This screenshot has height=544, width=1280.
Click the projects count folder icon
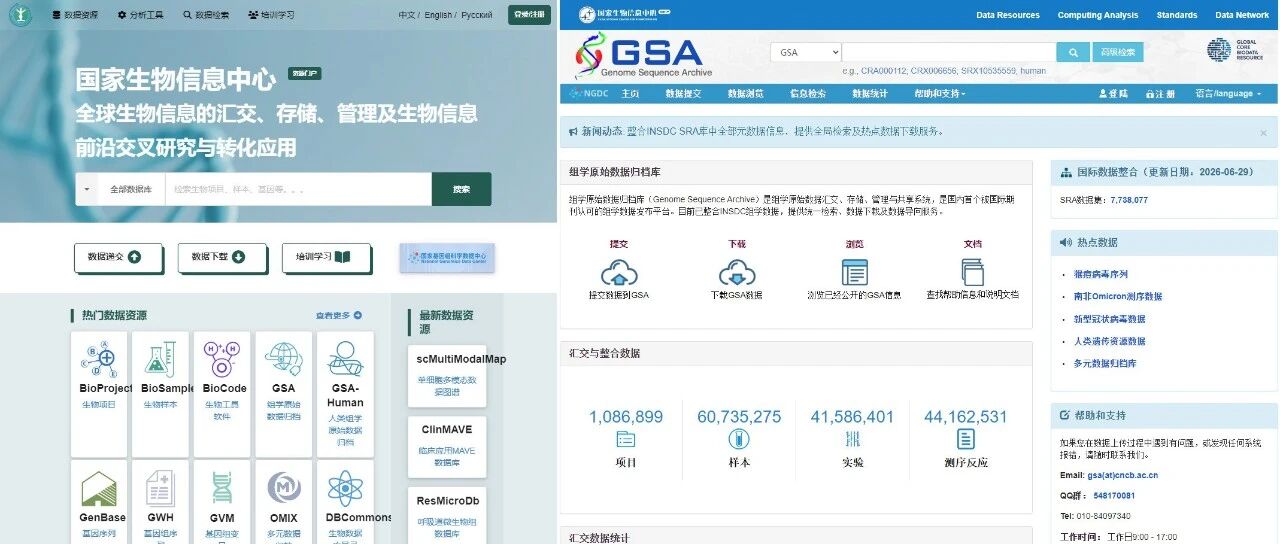(x=626, y=439)
